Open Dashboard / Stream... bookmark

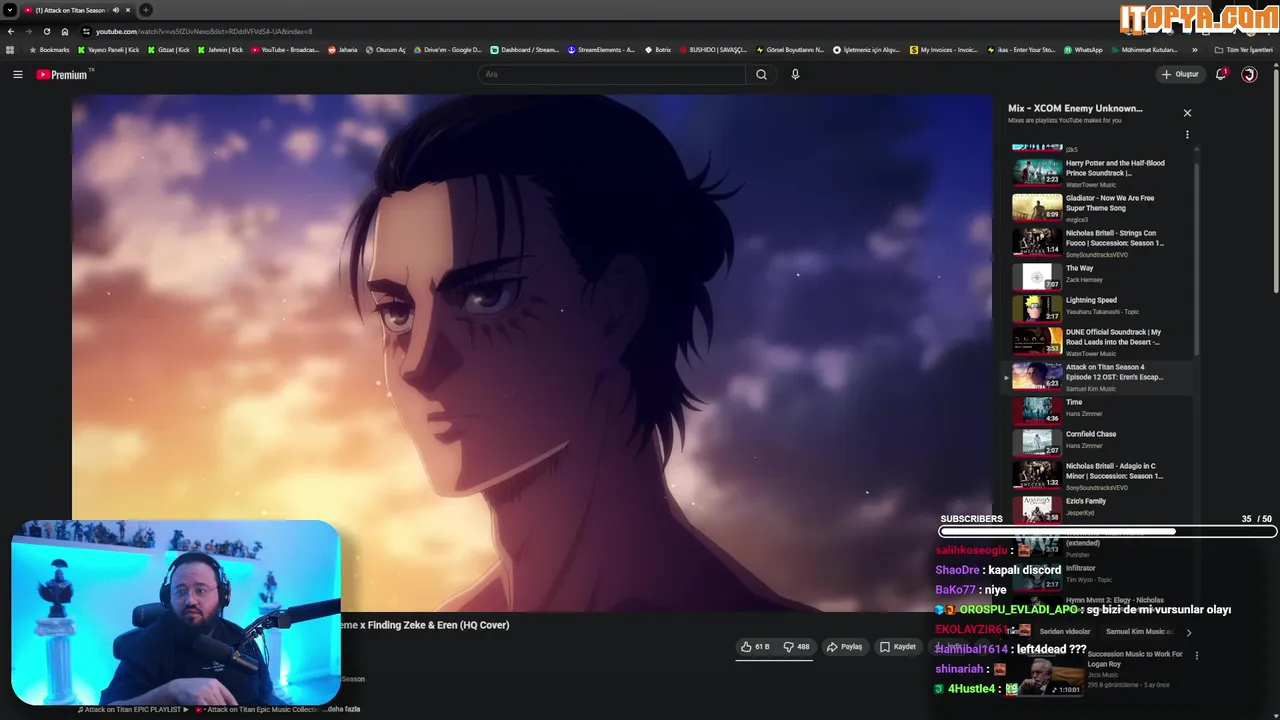525,49
